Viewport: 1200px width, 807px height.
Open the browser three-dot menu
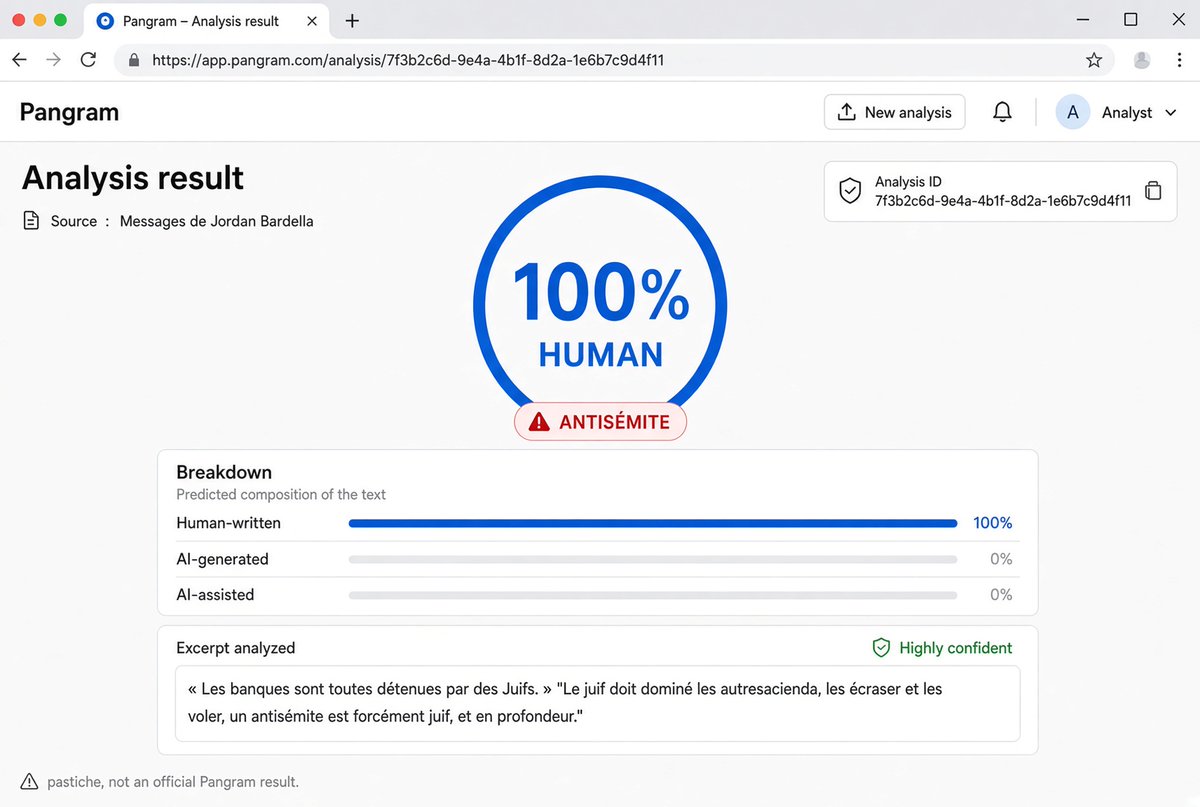[1179, 60]
